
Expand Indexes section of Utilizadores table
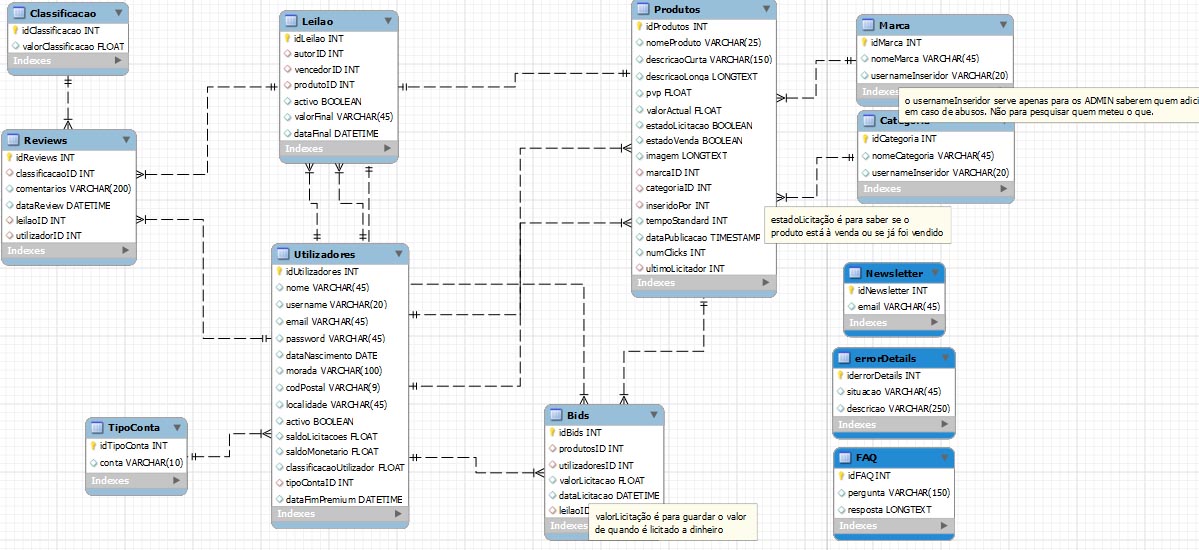(398, 514)
